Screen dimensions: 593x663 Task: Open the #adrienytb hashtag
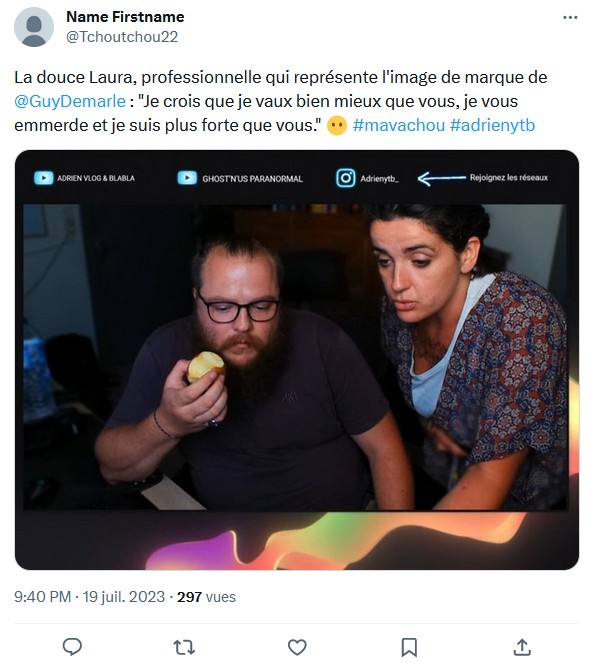coord(493,125)
